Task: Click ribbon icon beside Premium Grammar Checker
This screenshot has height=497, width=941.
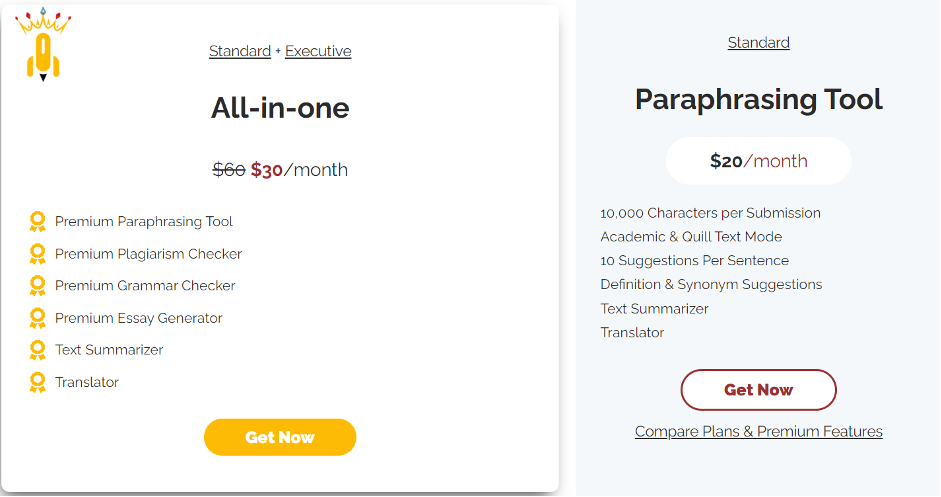Action: [38, 286]
